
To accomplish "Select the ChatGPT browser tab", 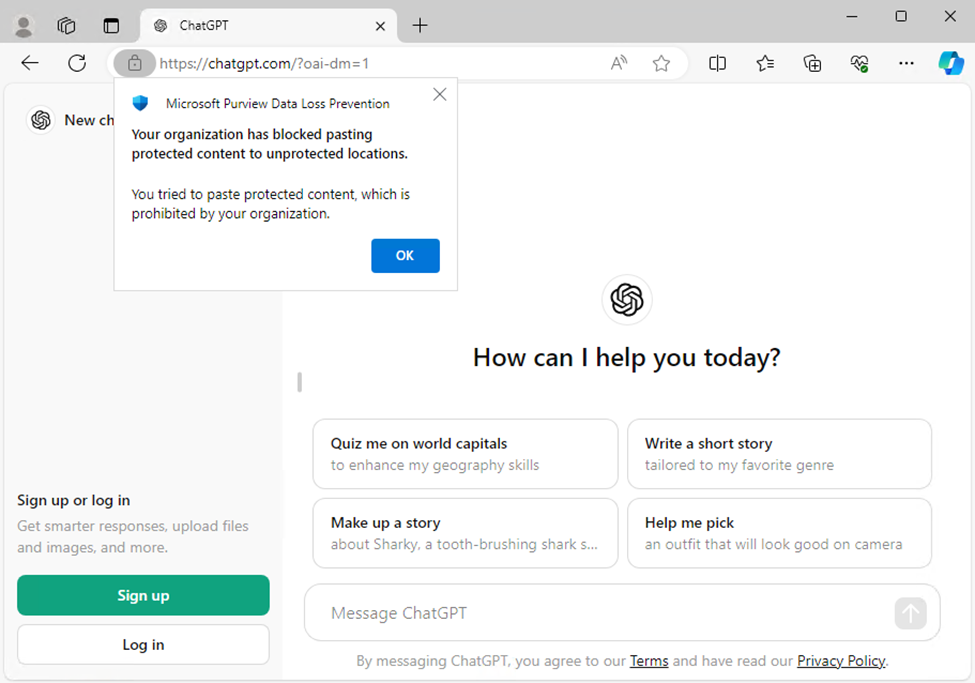I will [269, 26].
